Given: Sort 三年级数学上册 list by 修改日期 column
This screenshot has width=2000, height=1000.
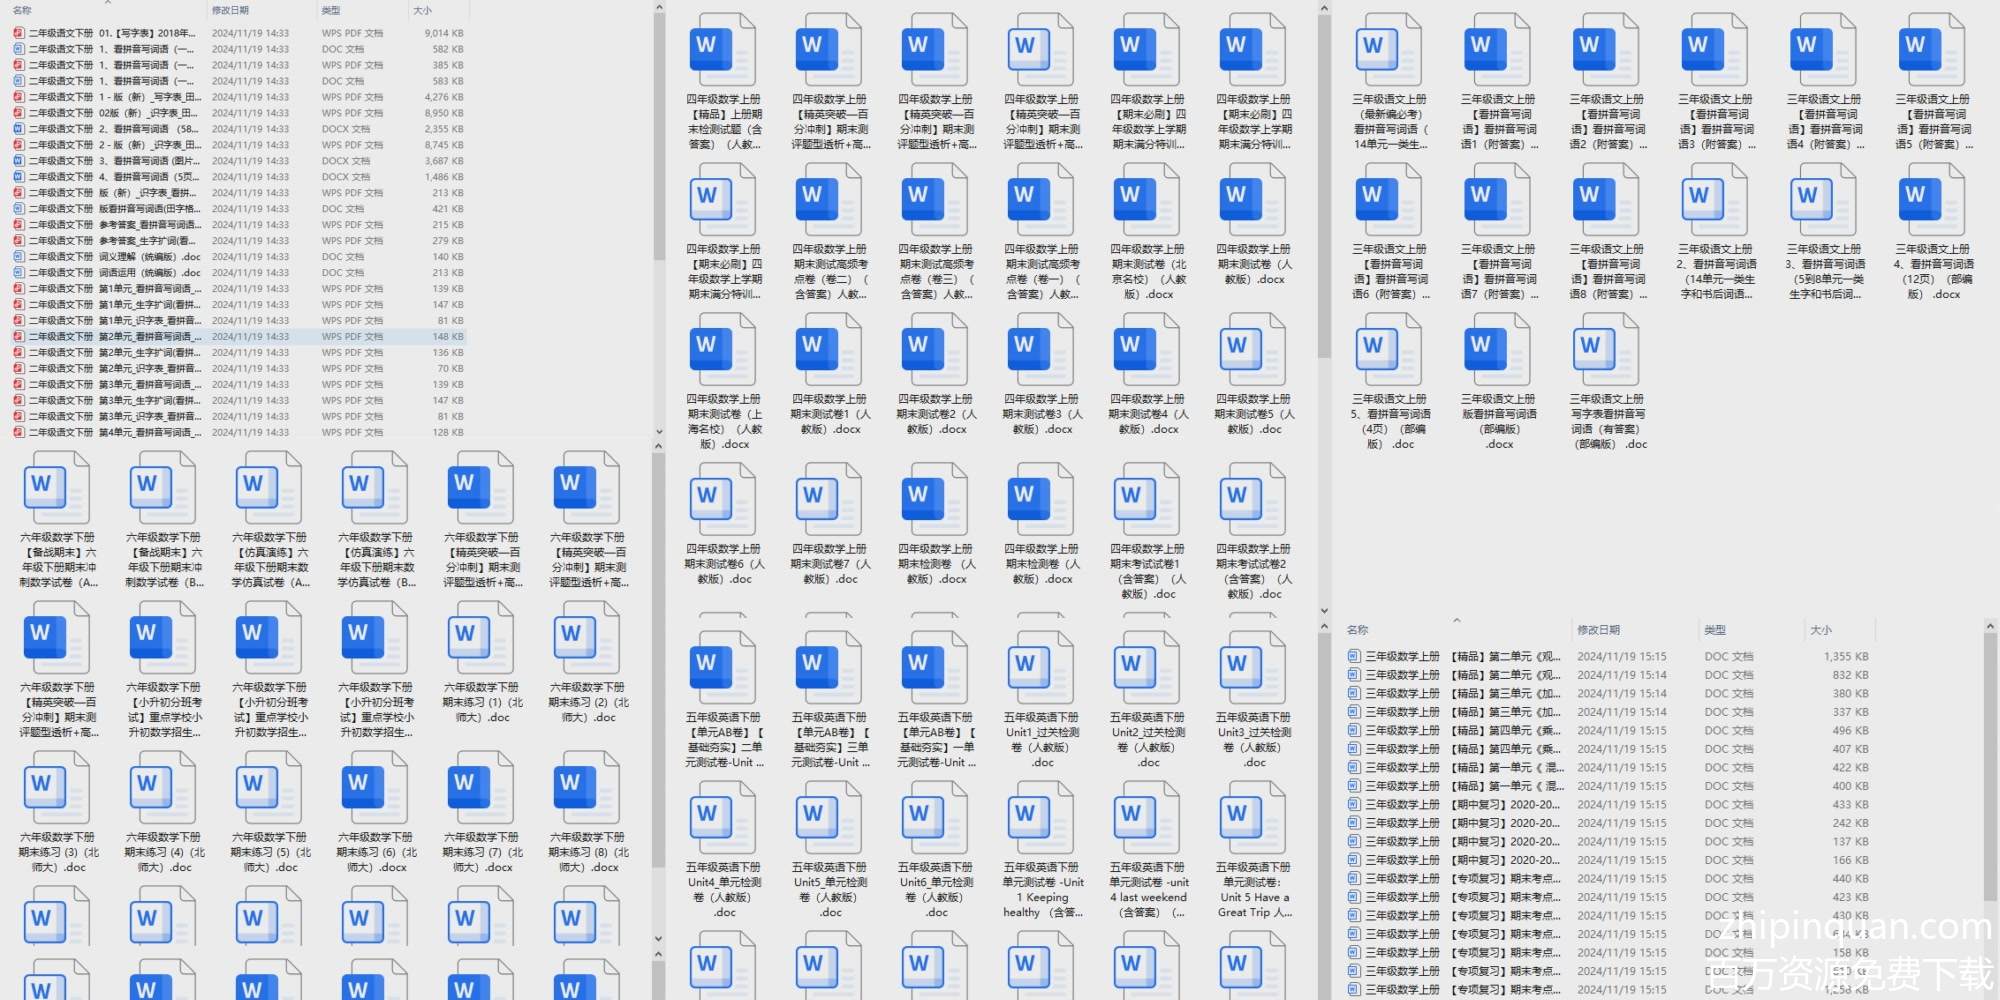Looking at the screenshot, I should point(1598,630).
